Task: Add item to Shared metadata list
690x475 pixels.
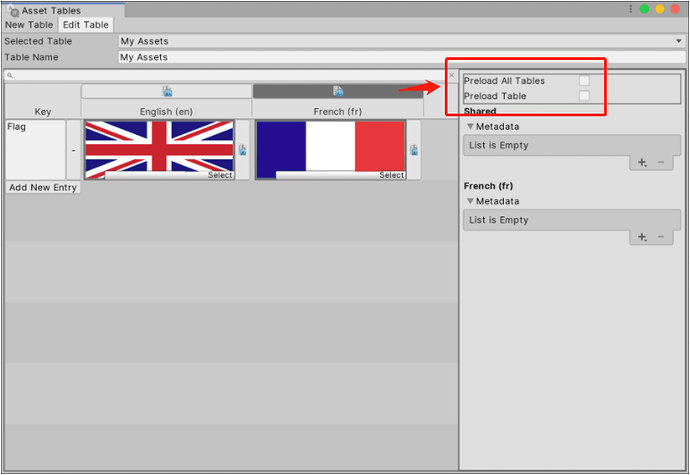Action: 642,162
